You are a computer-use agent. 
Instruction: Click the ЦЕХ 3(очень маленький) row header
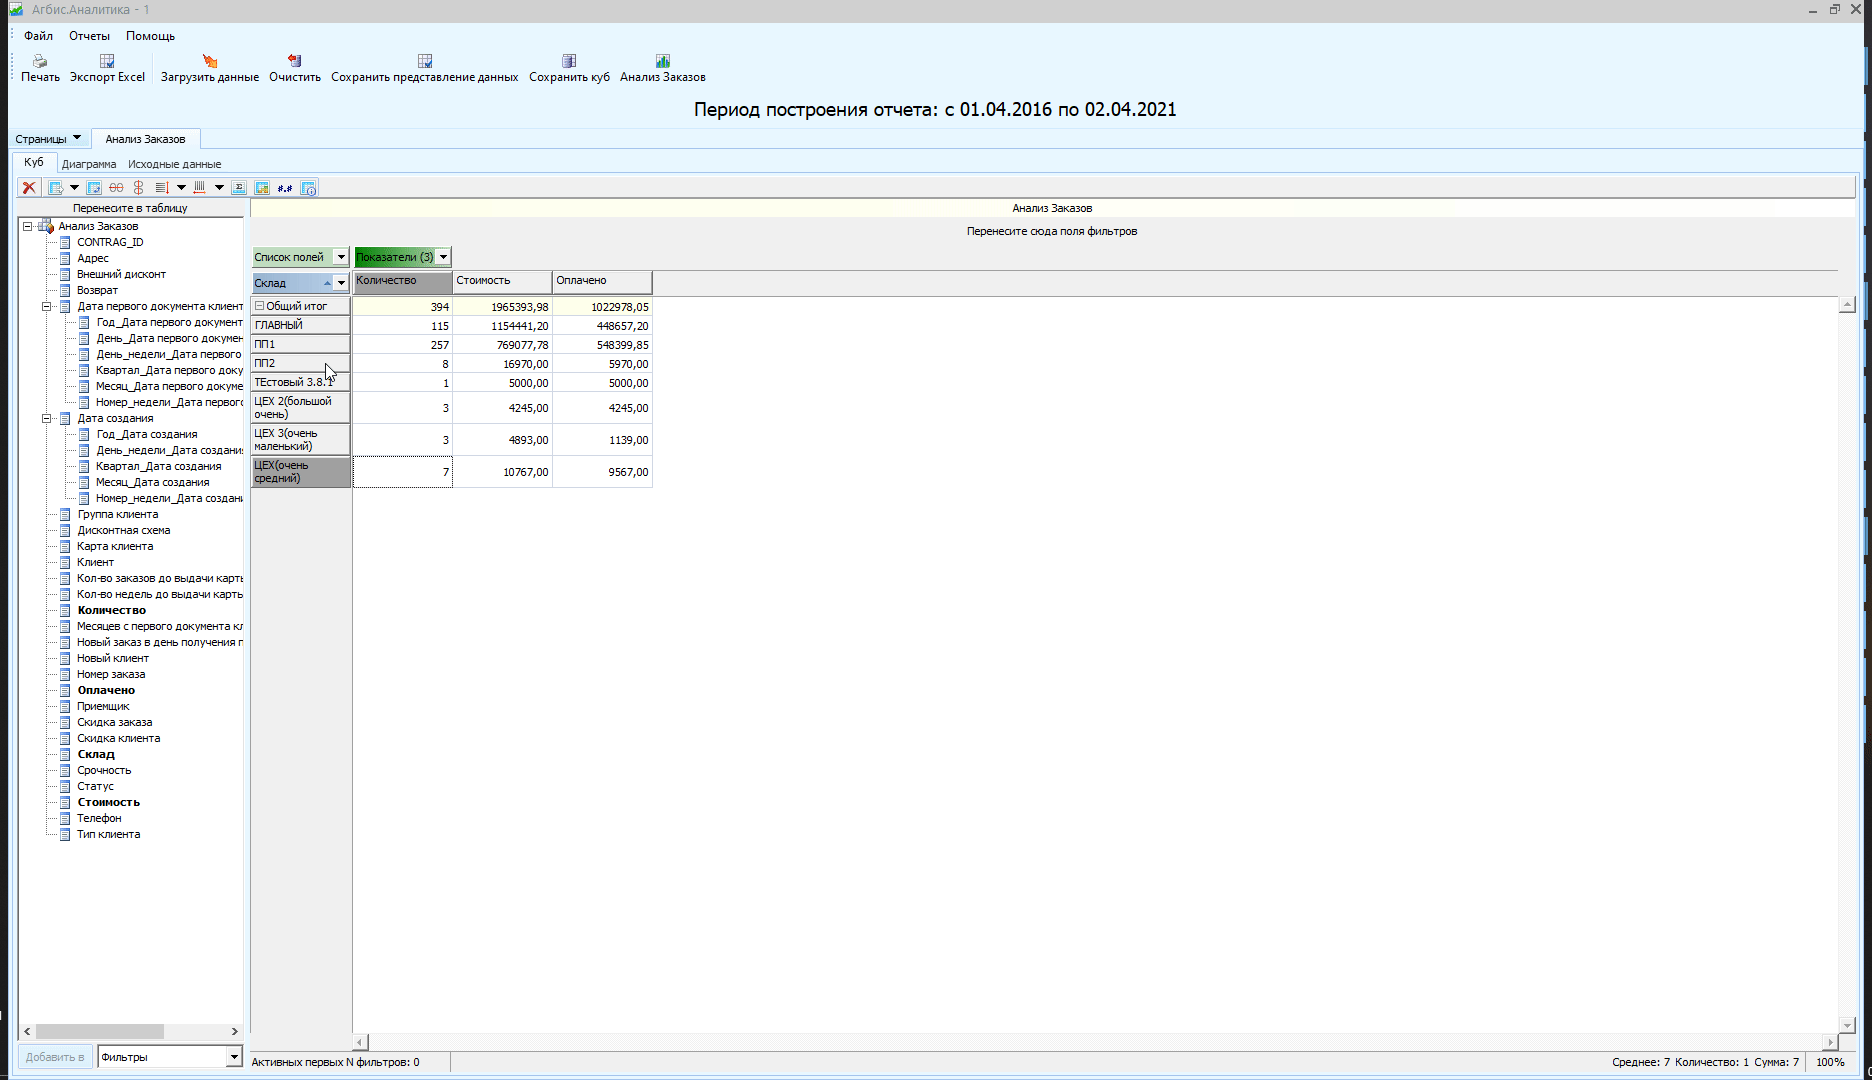click(x=301, y=440)
